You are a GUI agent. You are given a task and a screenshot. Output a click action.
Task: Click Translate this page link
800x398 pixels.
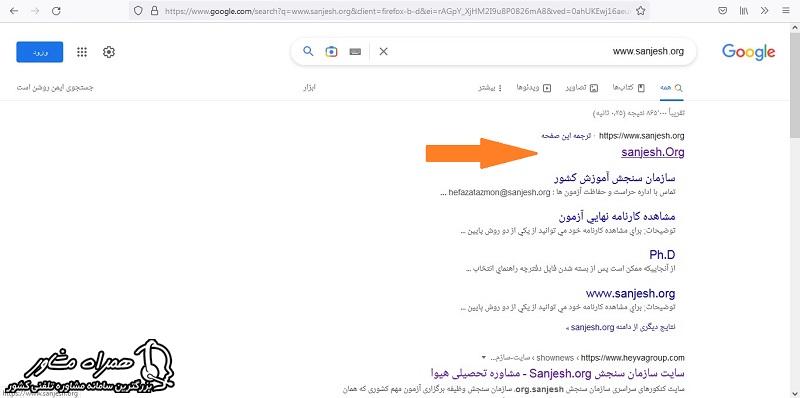pos(566,136)
